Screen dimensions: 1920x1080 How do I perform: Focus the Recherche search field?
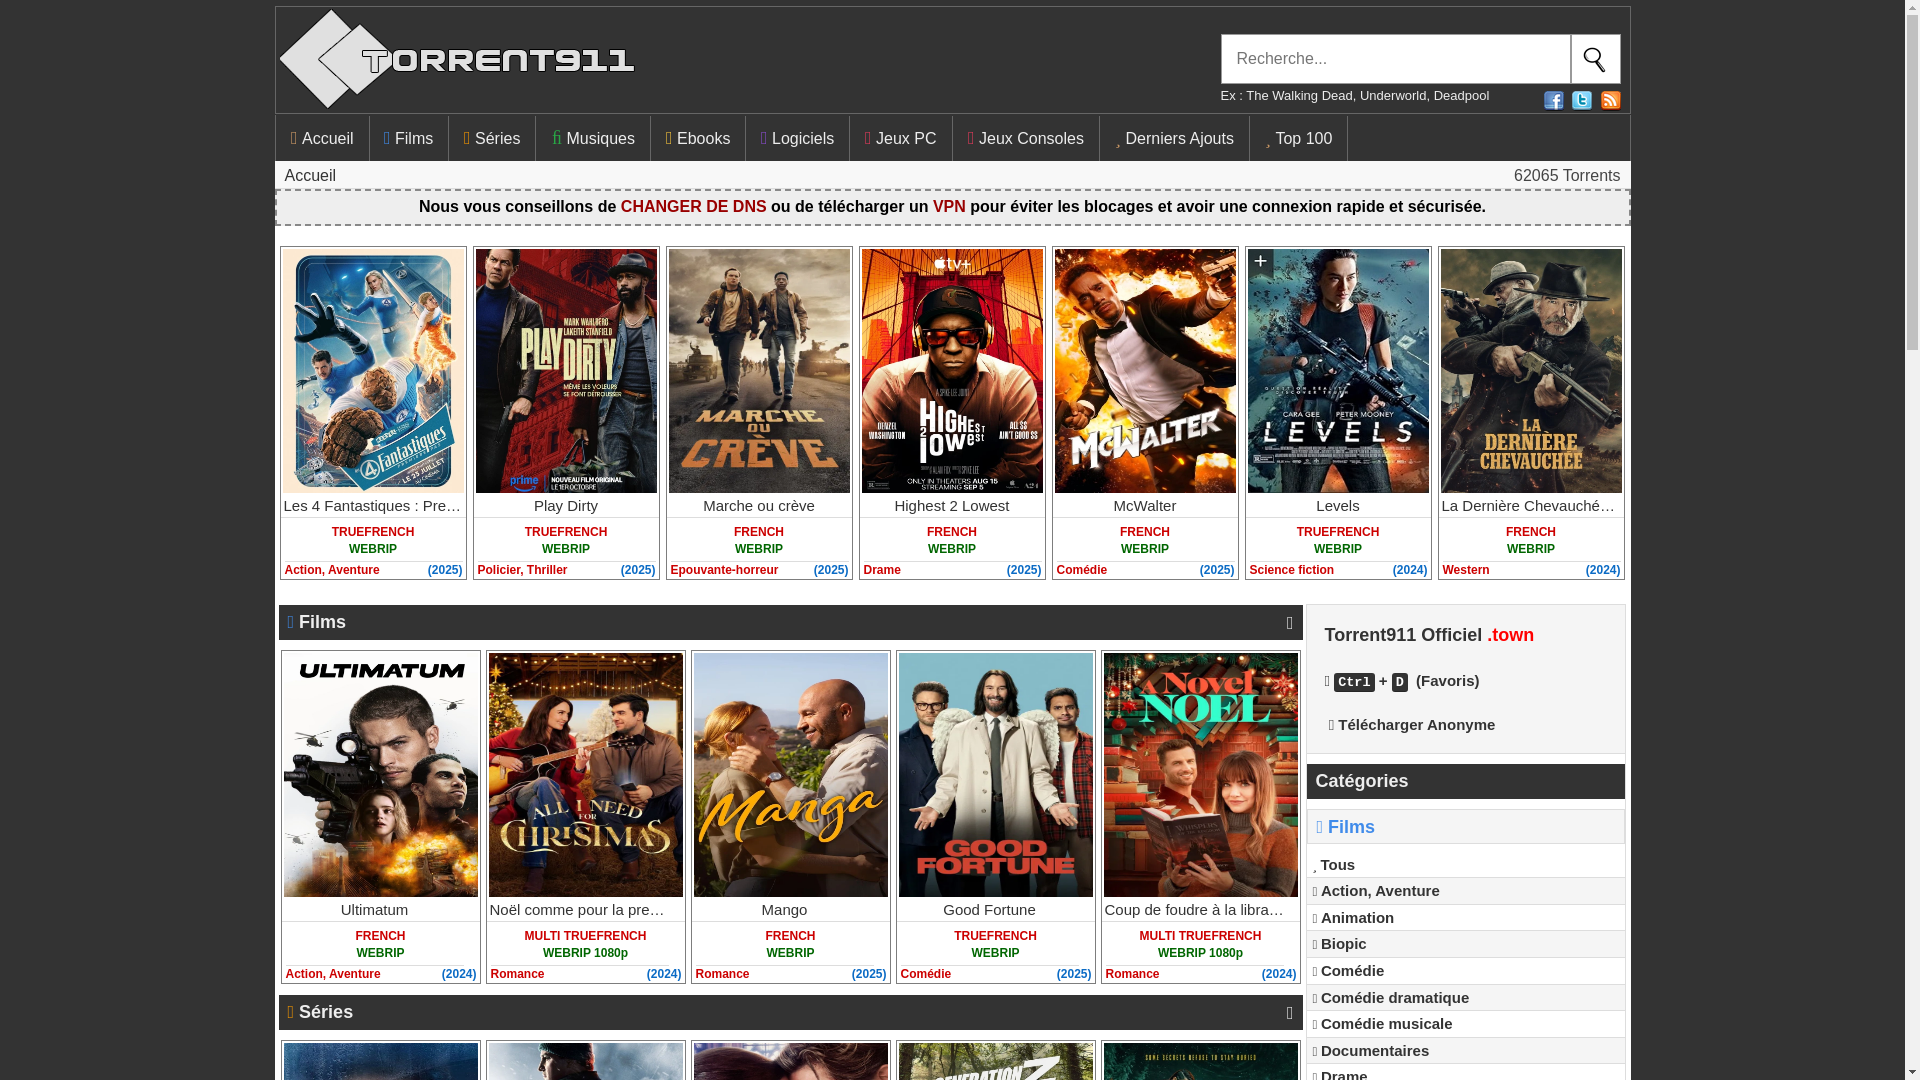point(1395,59)
